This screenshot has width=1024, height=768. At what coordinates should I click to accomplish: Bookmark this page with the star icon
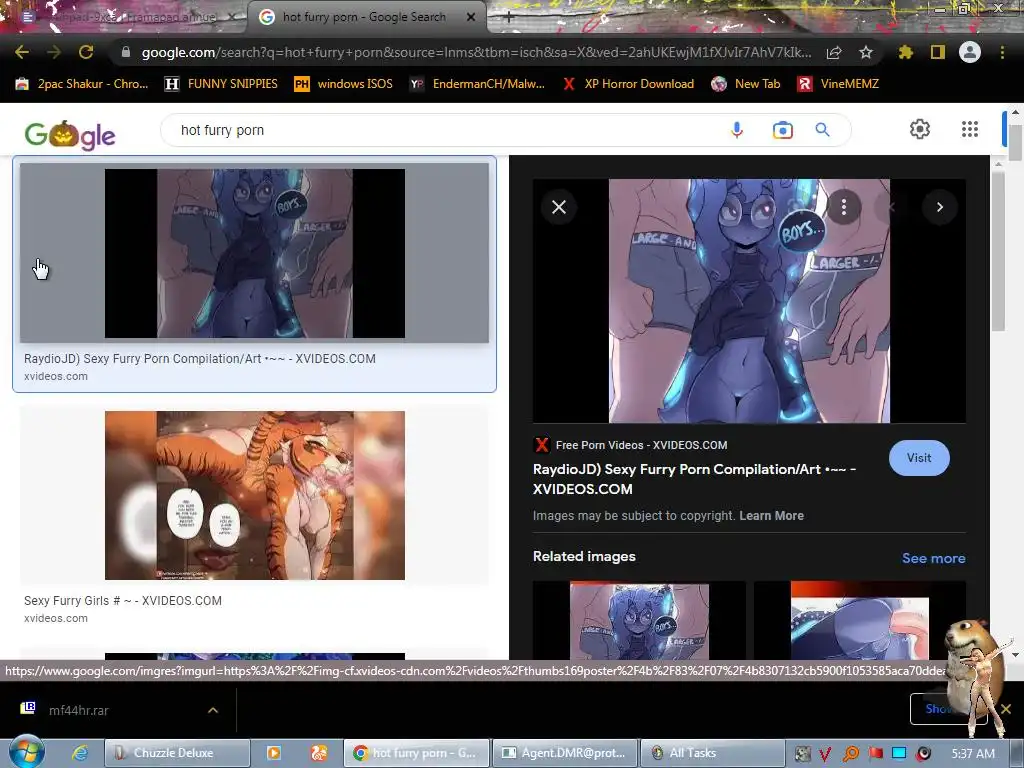866,52
